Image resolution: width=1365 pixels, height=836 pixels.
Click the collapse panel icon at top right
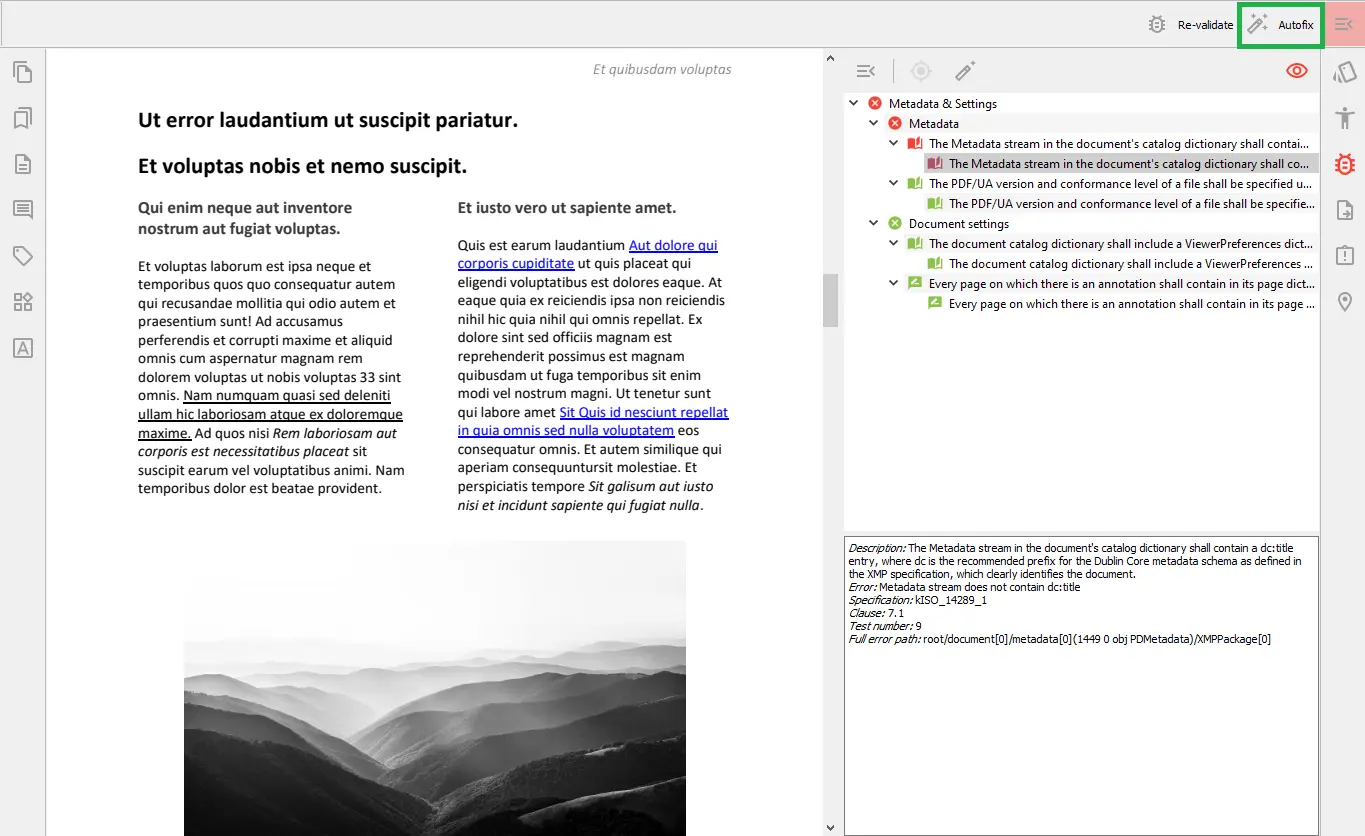pos(1344,24)
